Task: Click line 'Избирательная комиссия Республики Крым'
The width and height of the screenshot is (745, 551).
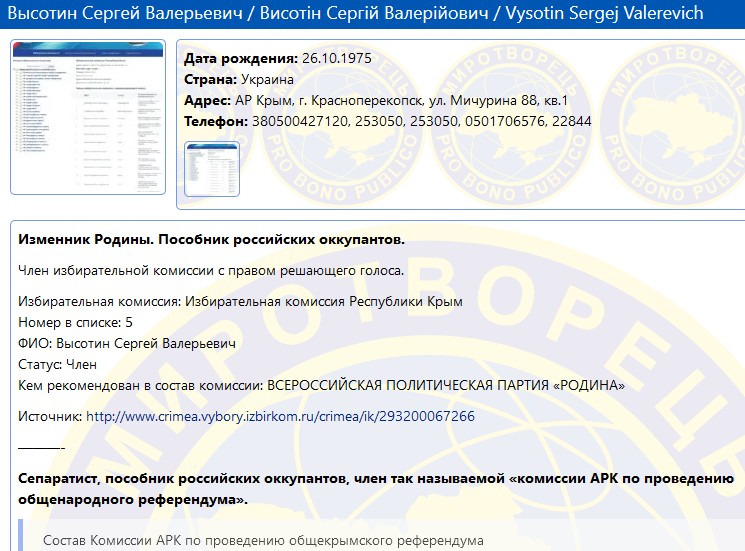Action: (240, 302)
